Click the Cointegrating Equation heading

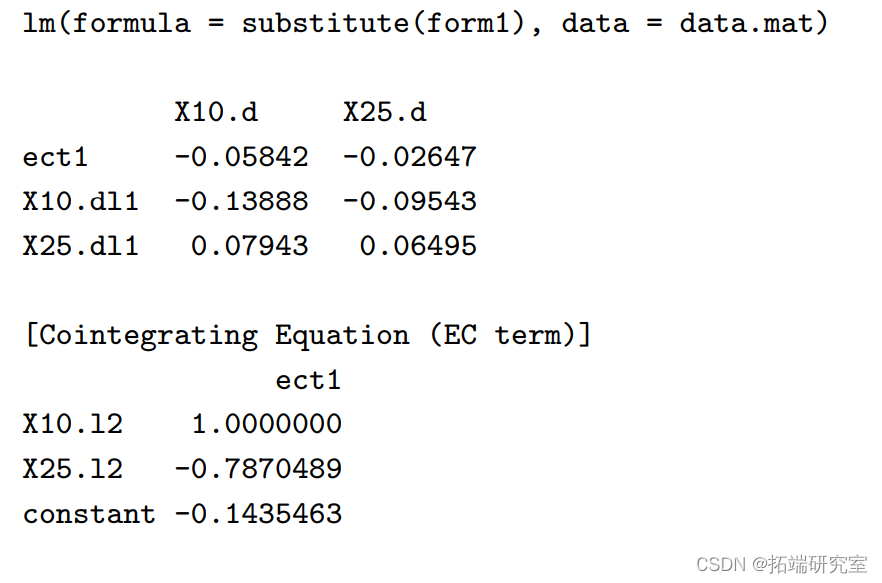click(x=308, y=336)
